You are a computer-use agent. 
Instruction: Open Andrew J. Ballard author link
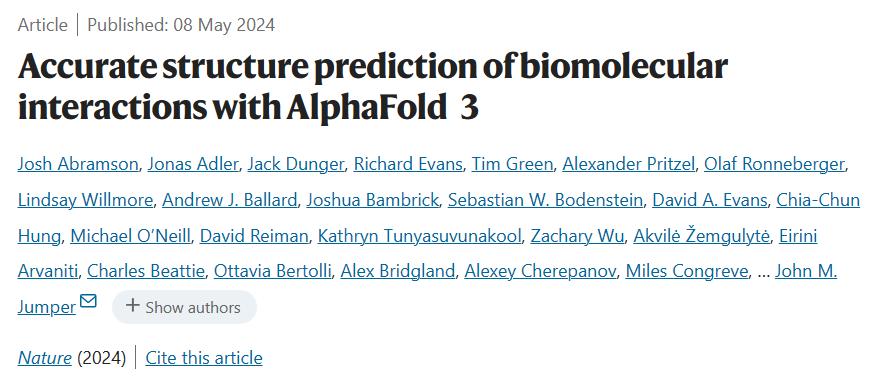230,200
